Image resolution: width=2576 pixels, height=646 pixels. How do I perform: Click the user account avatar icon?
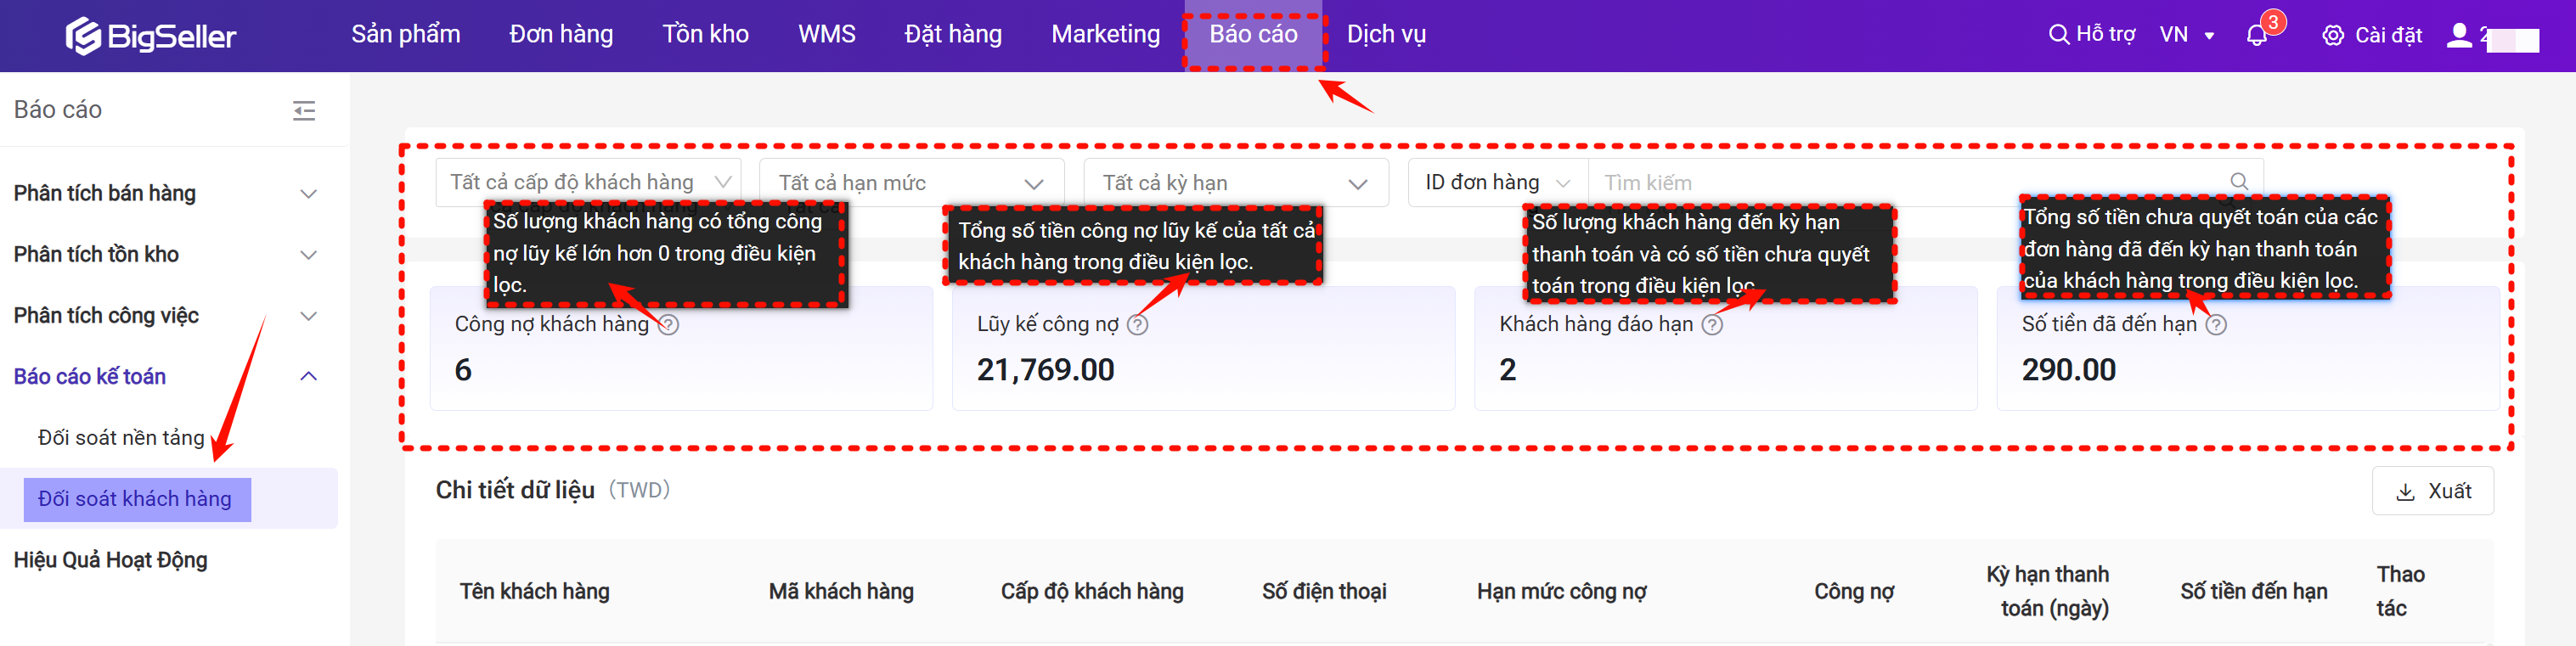[x=2458, y=36]
